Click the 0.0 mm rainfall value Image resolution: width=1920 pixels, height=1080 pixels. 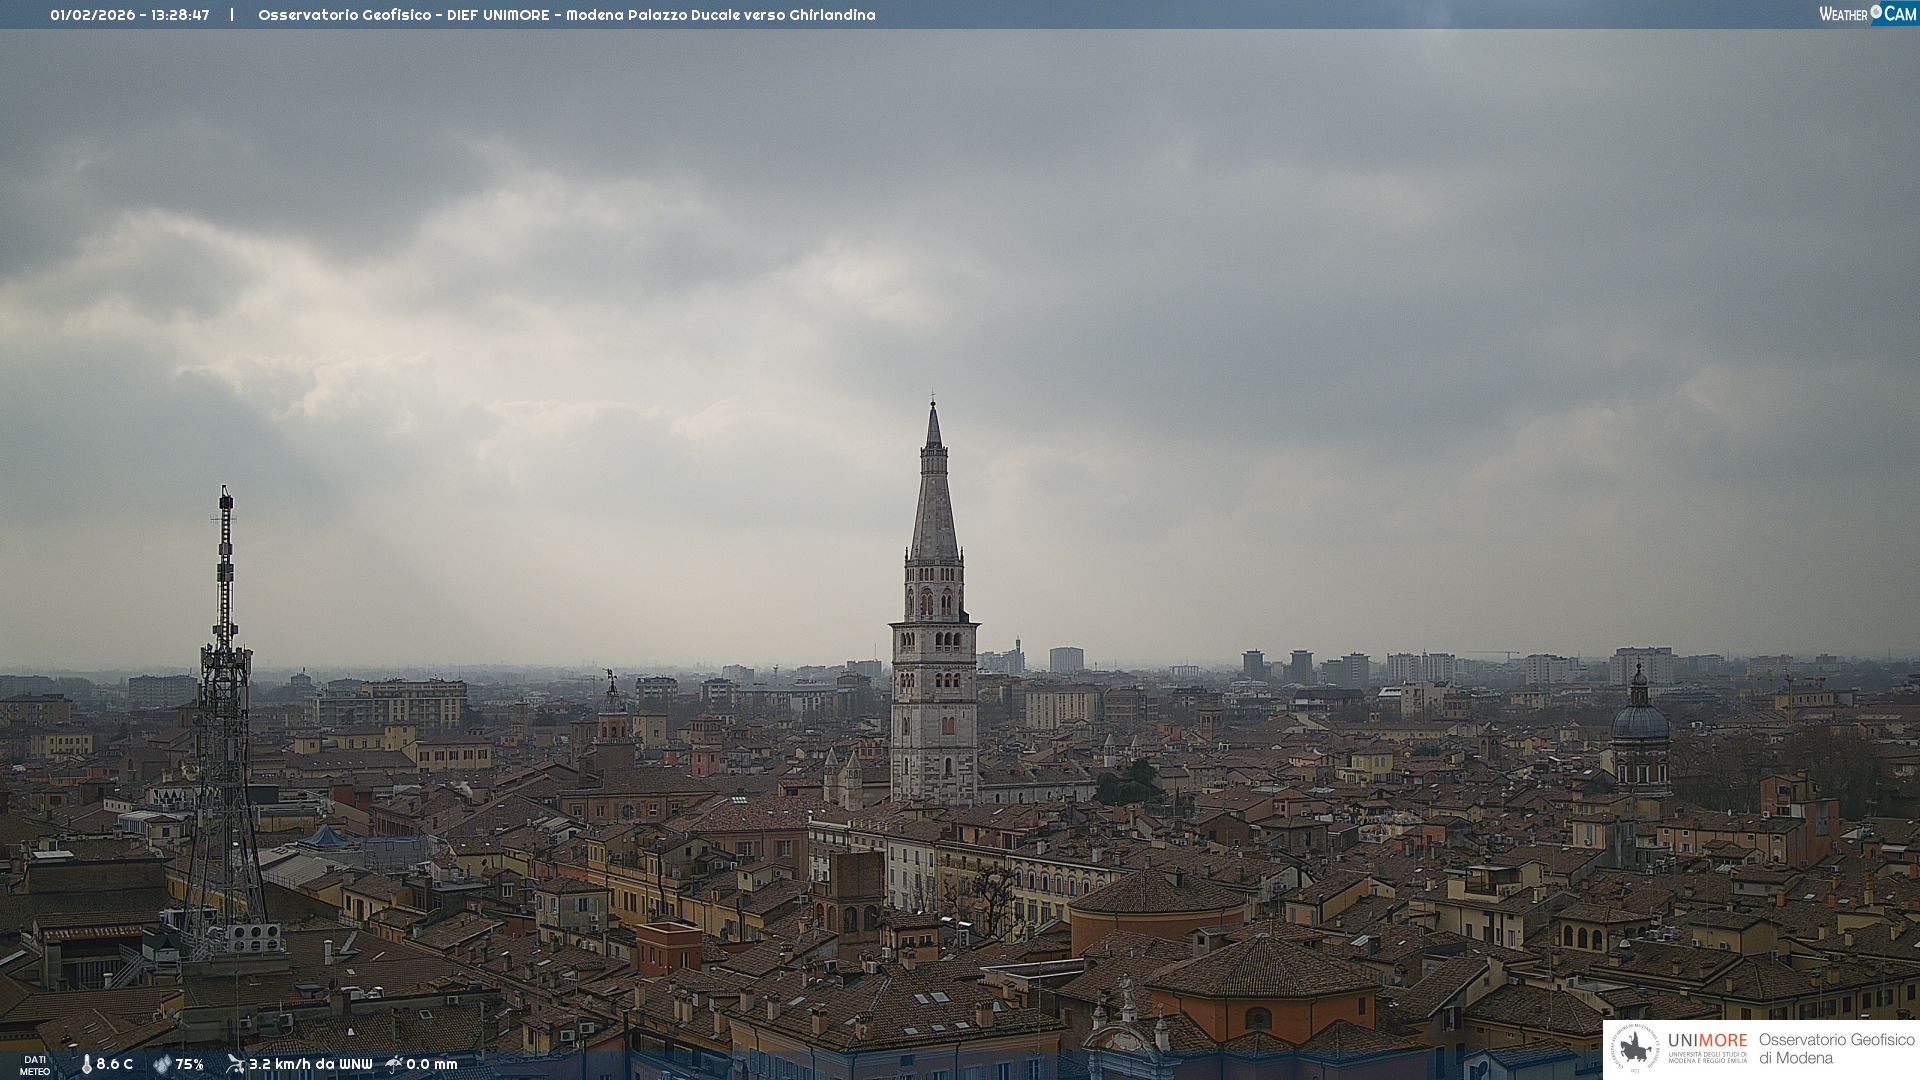431,1065
